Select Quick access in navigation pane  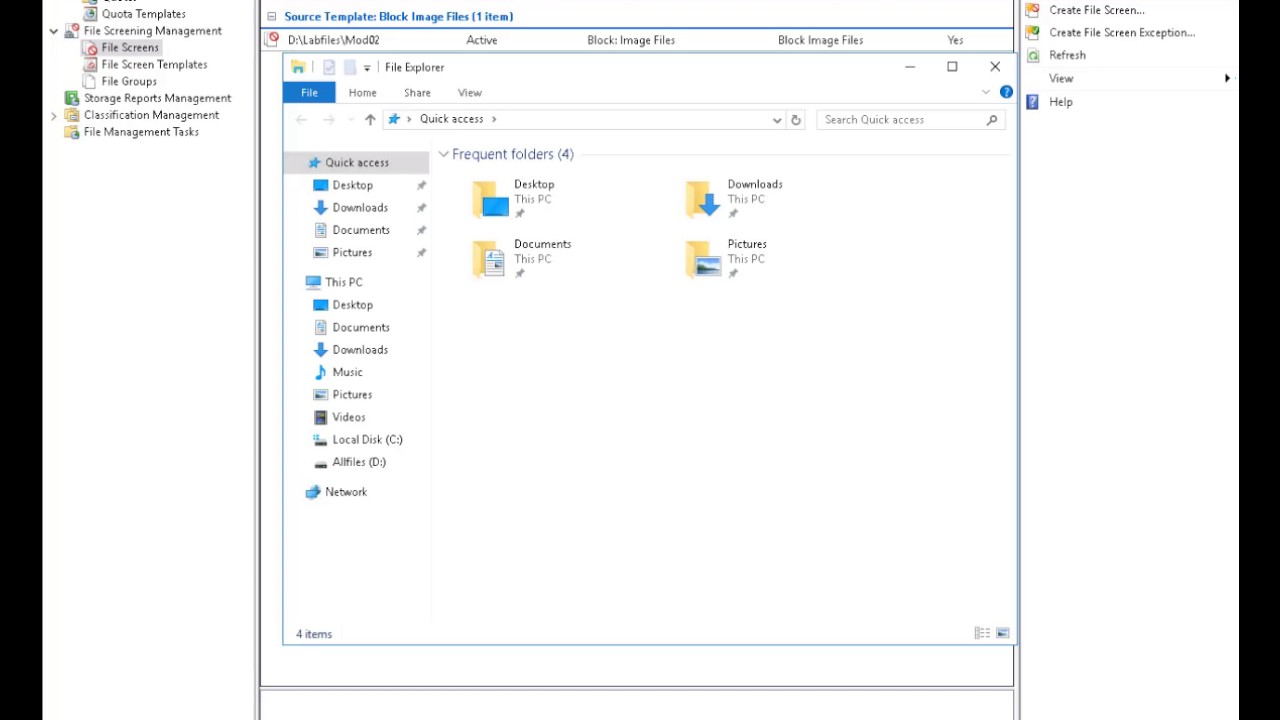[x=357, y=162]
